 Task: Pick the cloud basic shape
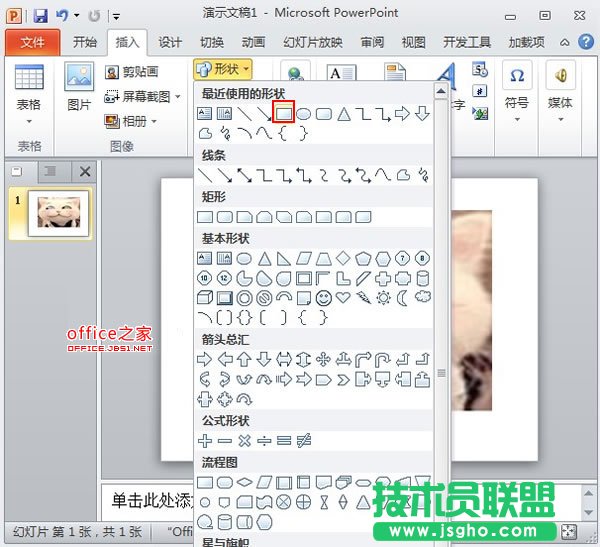(x=422, y=296)
